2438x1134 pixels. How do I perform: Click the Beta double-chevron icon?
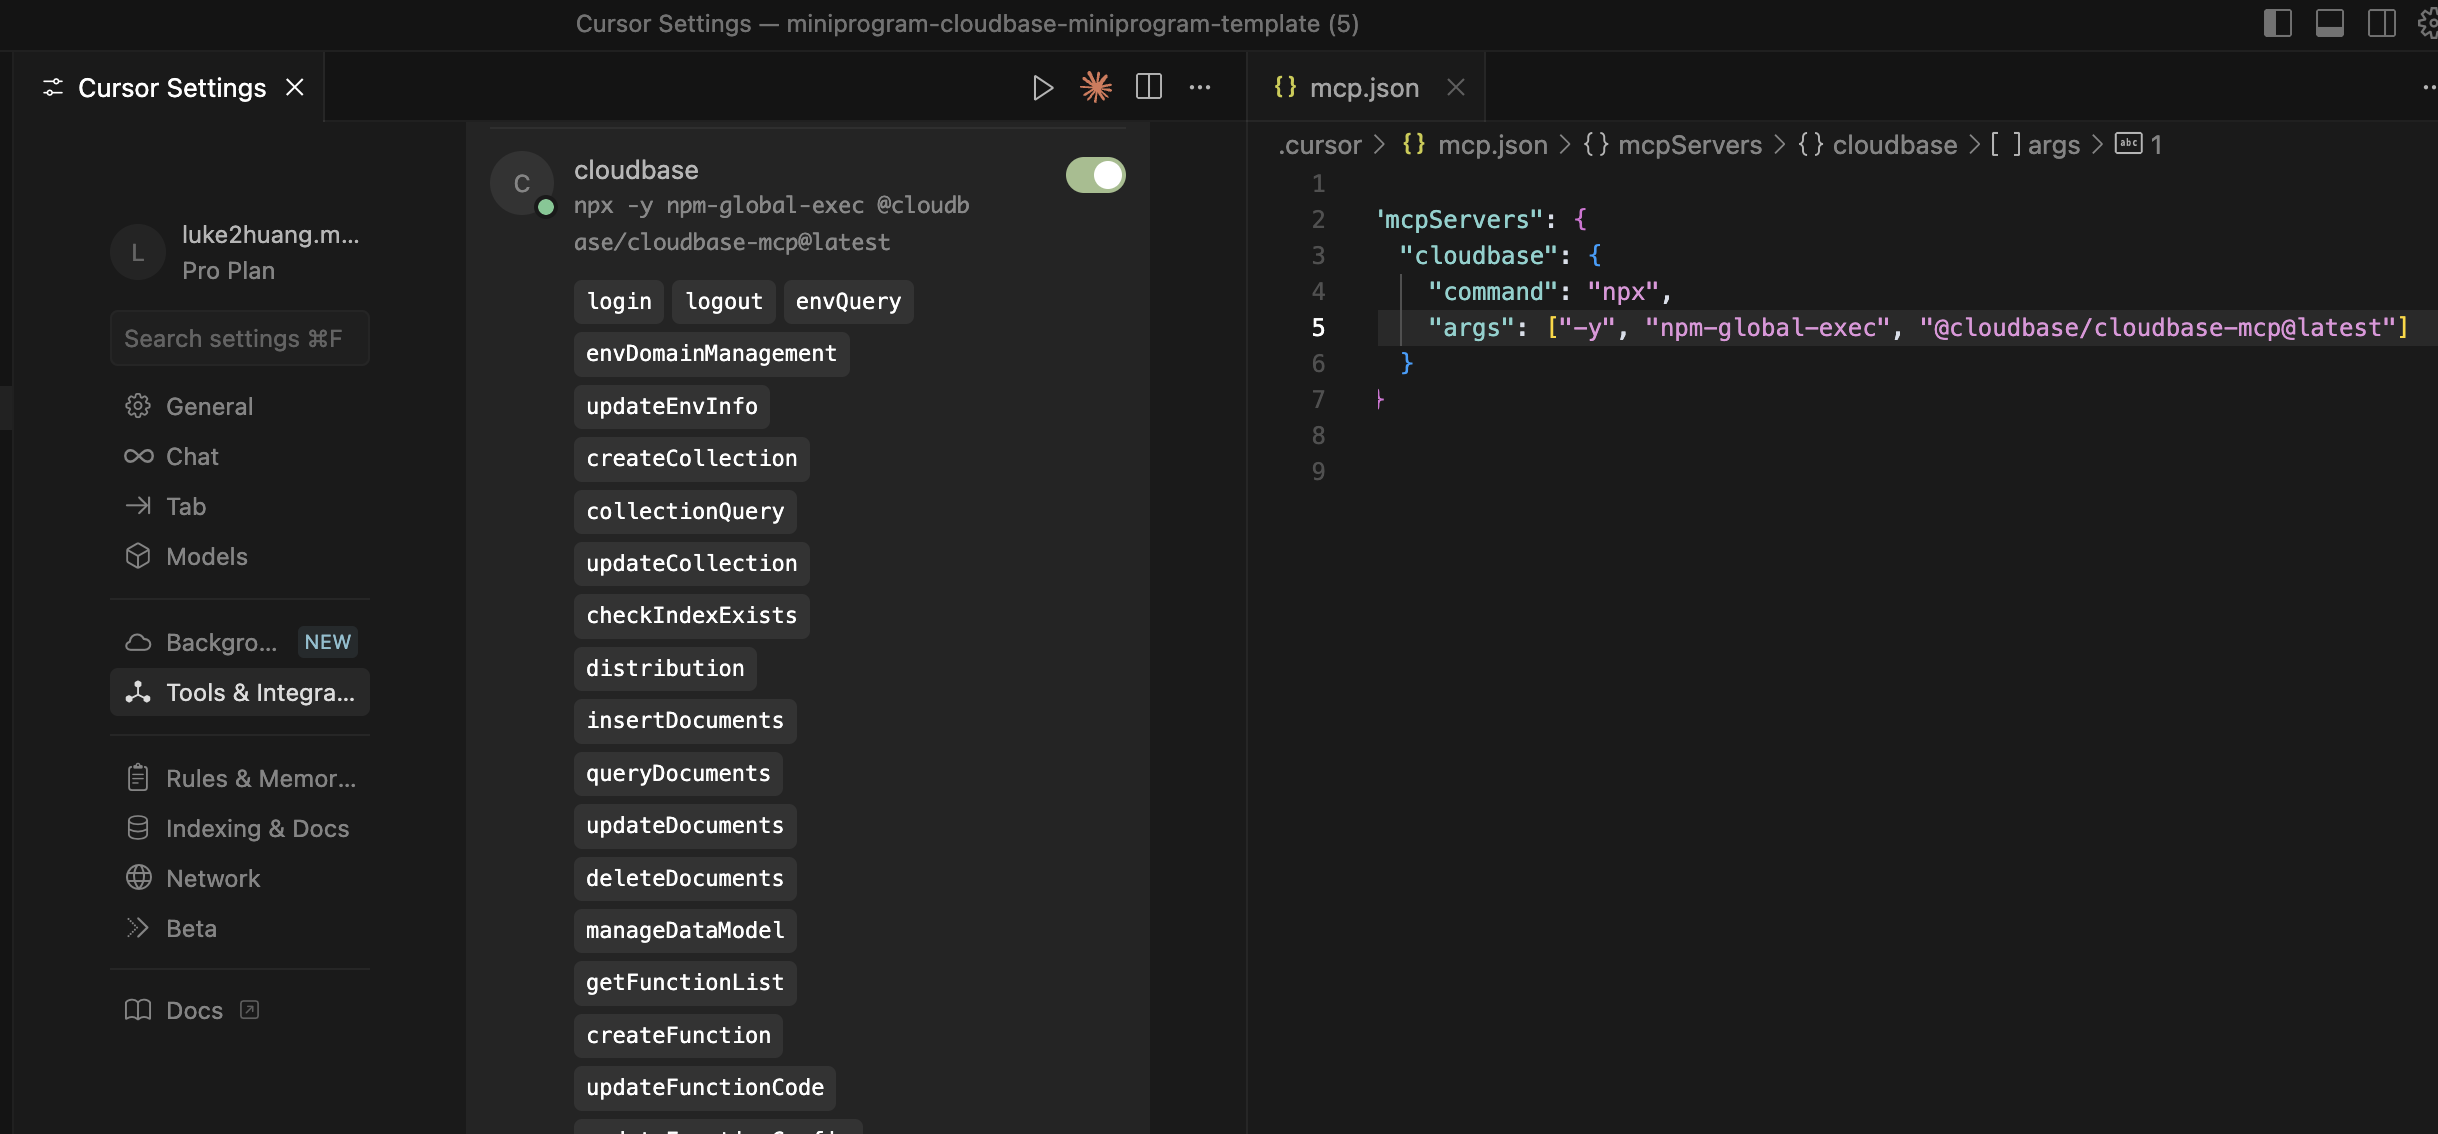[138, 928]
